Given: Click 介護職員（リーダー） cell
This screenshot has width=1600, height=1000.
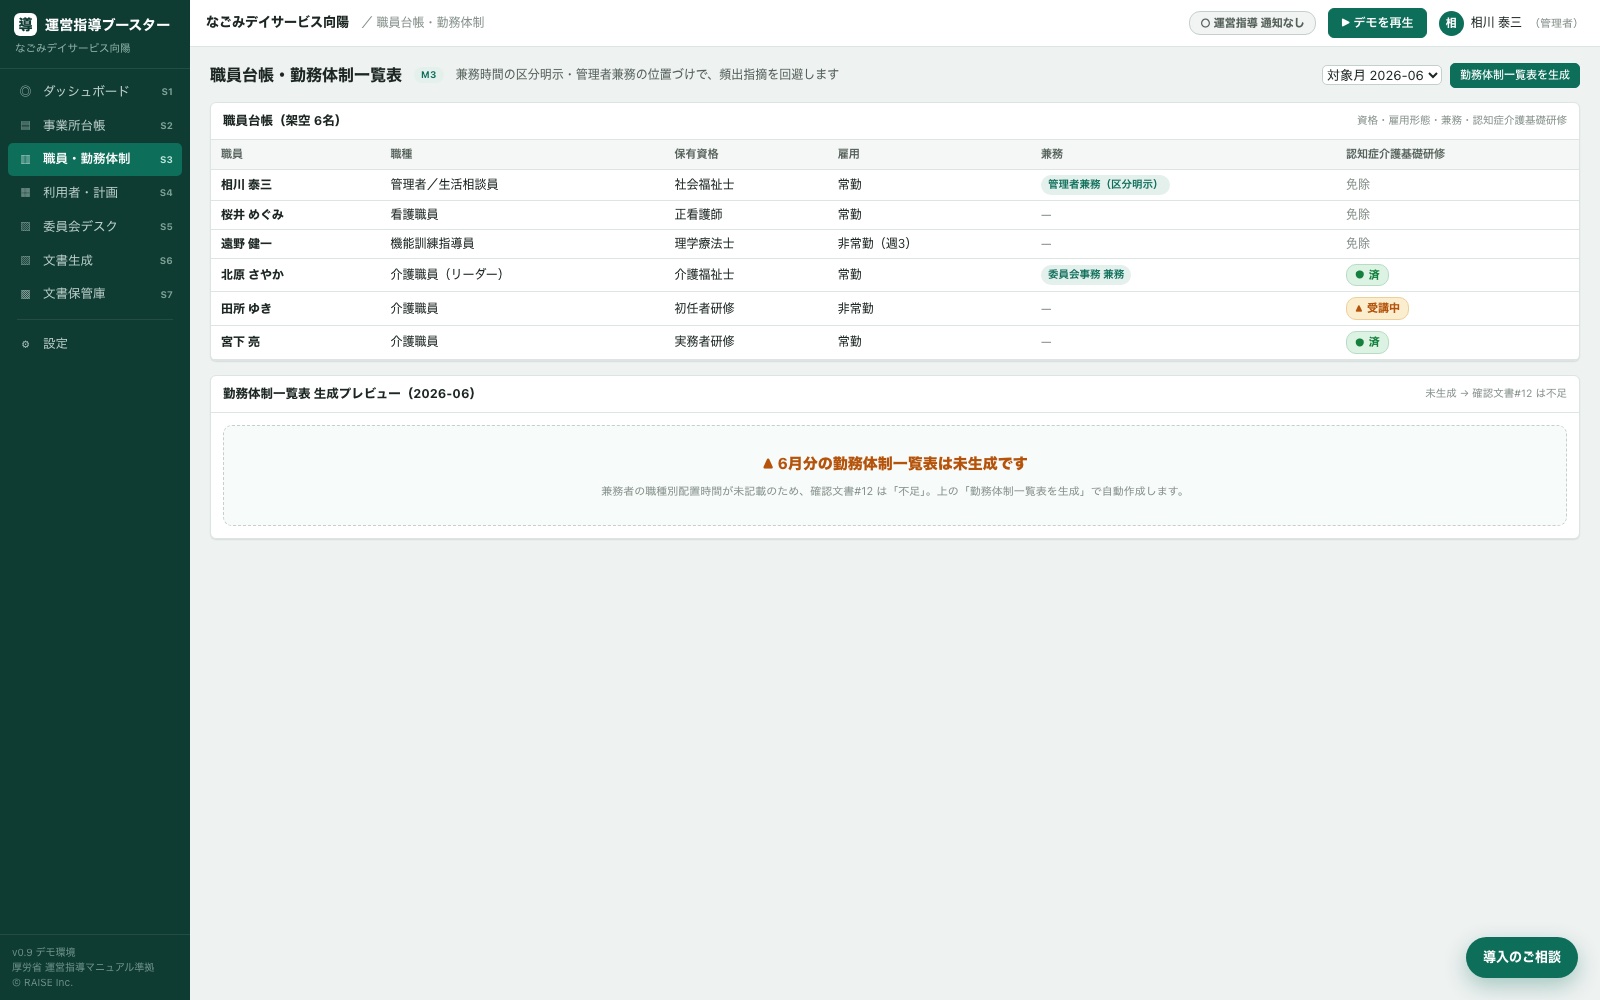Looking at the screenshot, I should (x=447, y=275).
